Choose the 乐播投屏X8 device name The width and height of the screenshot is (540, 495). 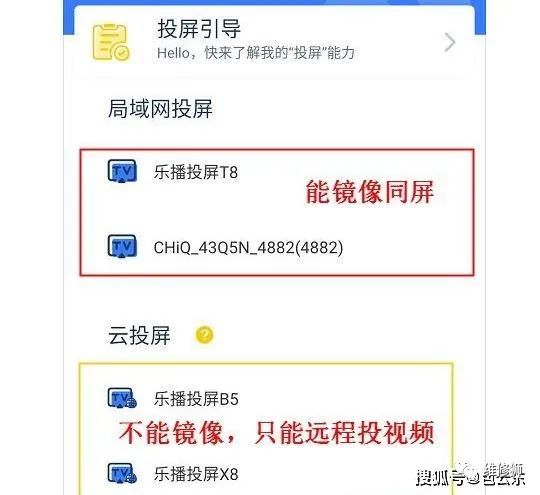coord(196,474)
